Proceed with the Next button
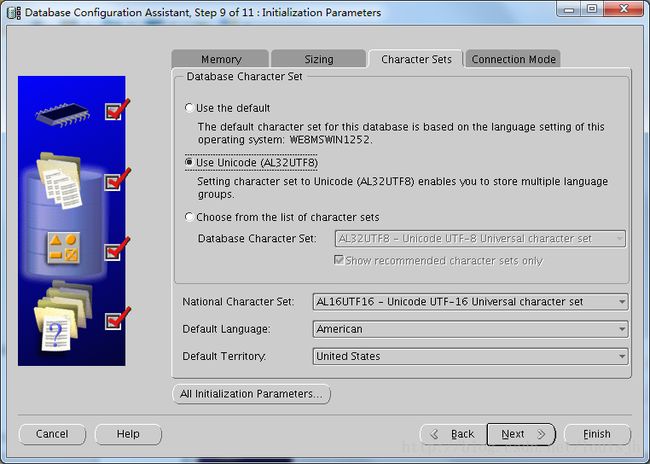Viewport: 650px width, 464px height. (521, 434)
